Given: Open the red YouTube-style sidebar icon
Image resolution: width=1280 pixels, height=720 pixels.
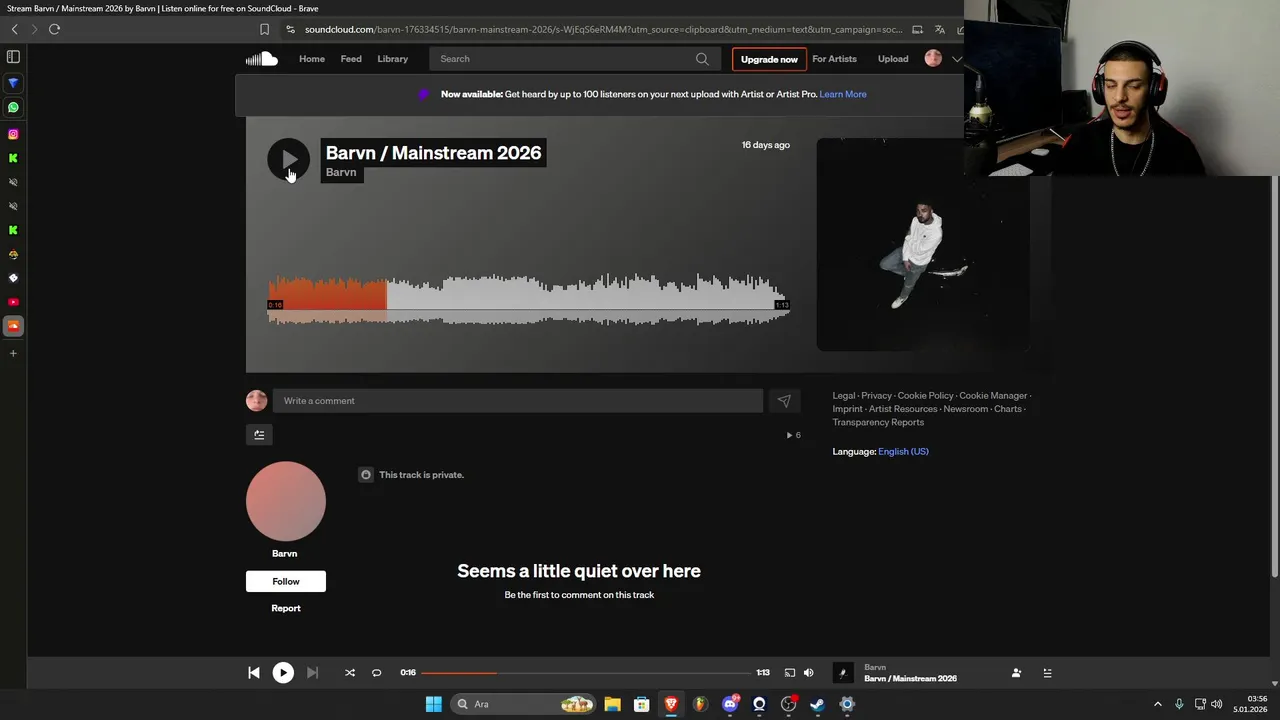Looking at the screenshot, I should point(13,302).
